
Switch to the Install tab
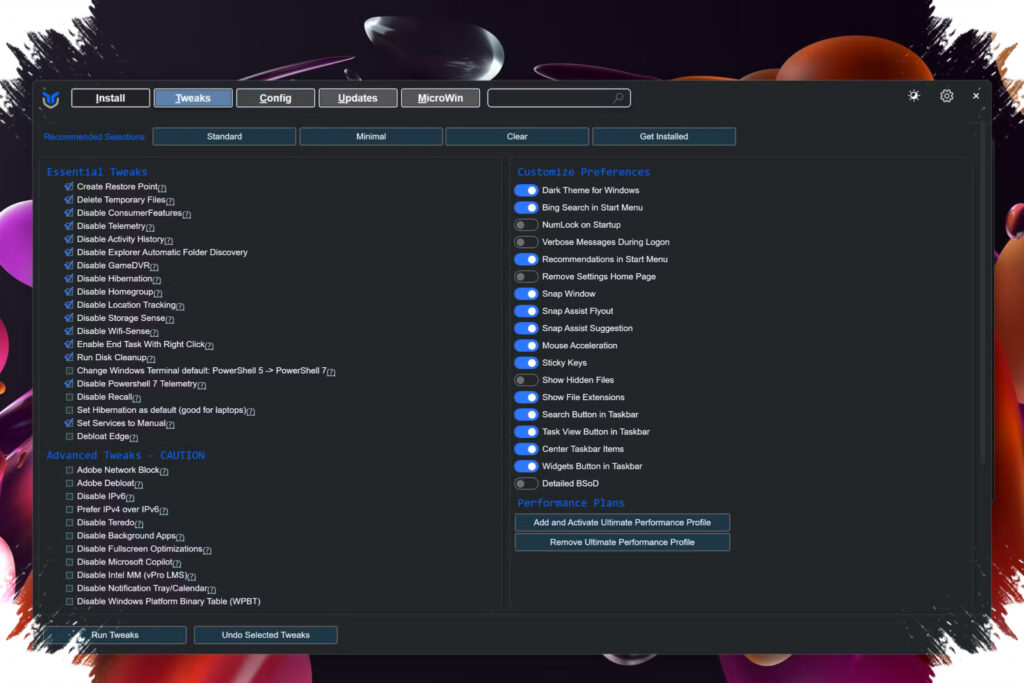pyautogui.click(x=110, y=98)
